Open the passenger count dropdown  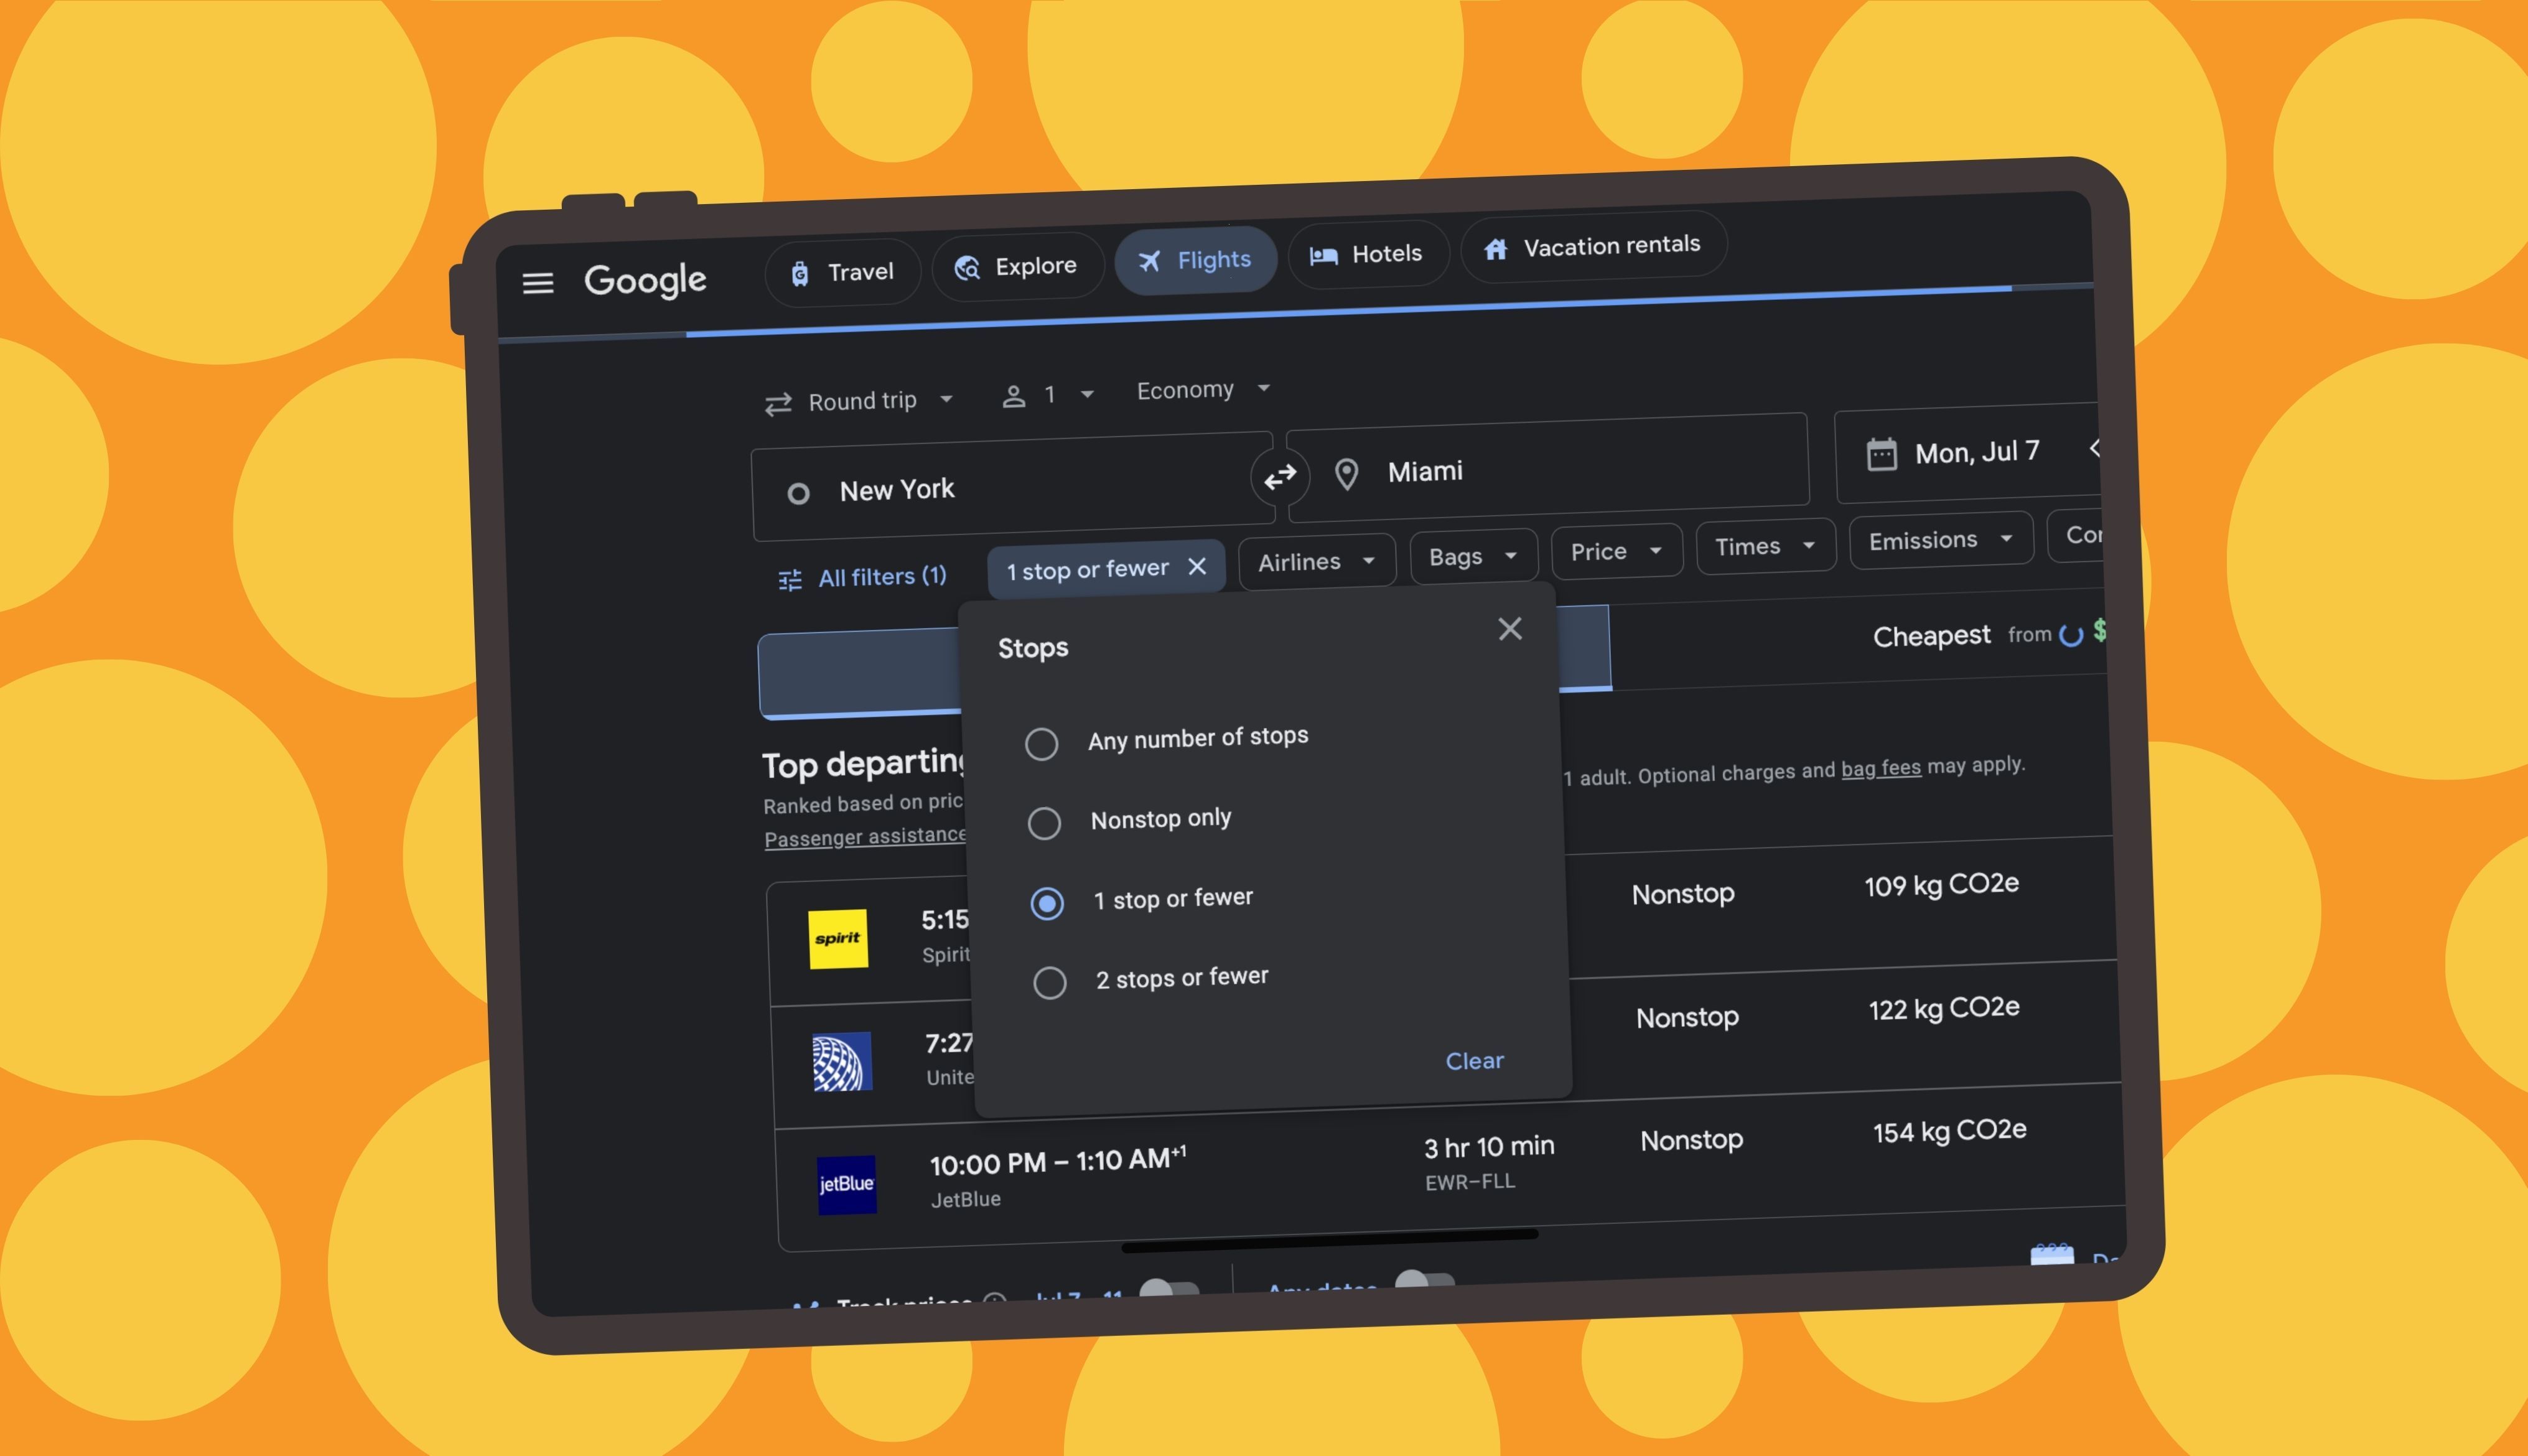point(1048,395)
